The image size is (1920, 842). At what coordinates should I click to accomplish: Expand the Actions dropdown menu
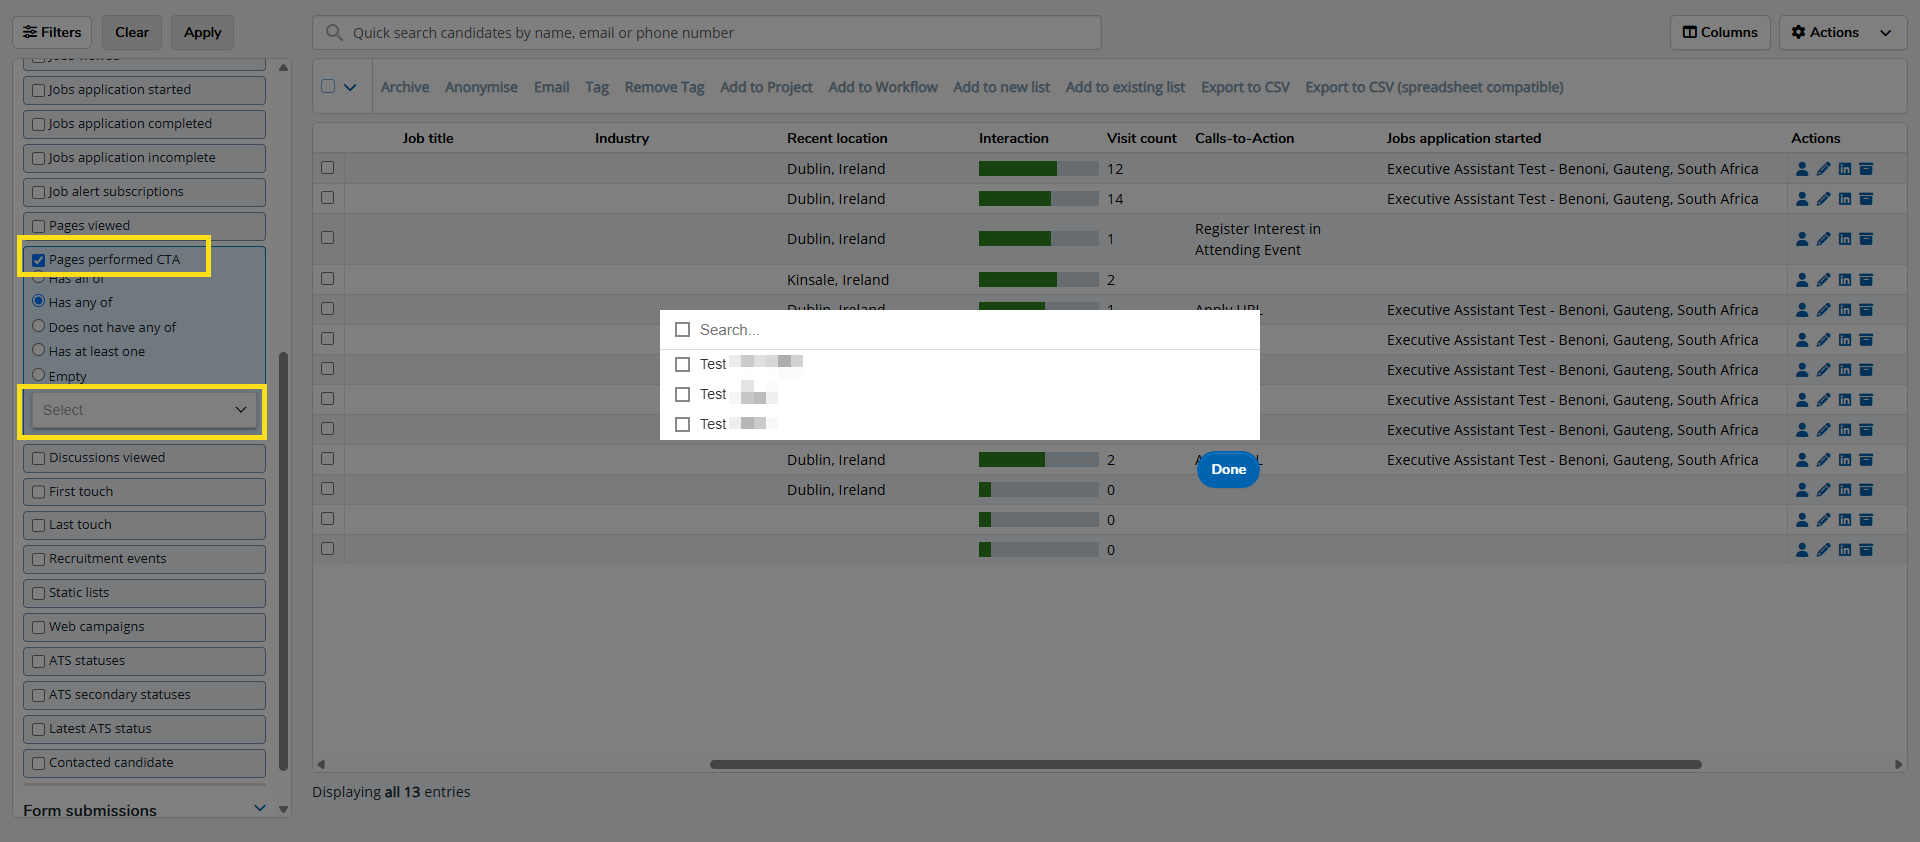coord(1841,32)
